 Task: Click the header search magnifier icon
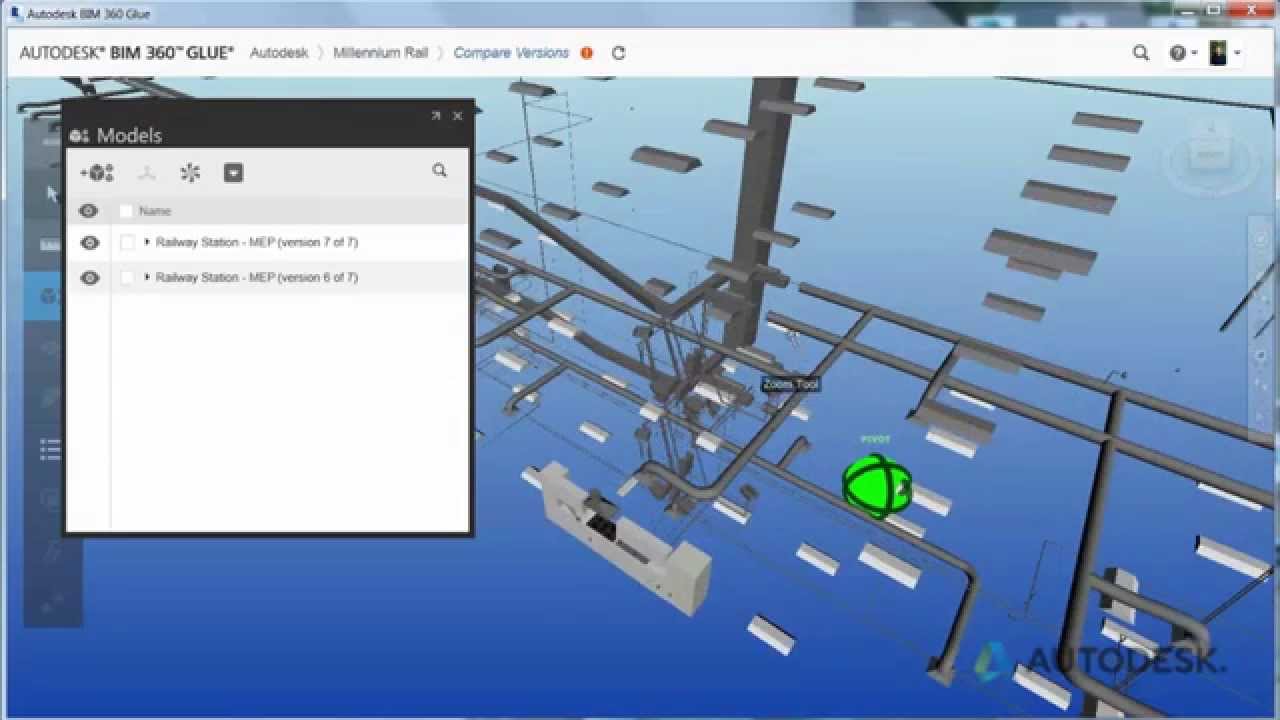1141,53
